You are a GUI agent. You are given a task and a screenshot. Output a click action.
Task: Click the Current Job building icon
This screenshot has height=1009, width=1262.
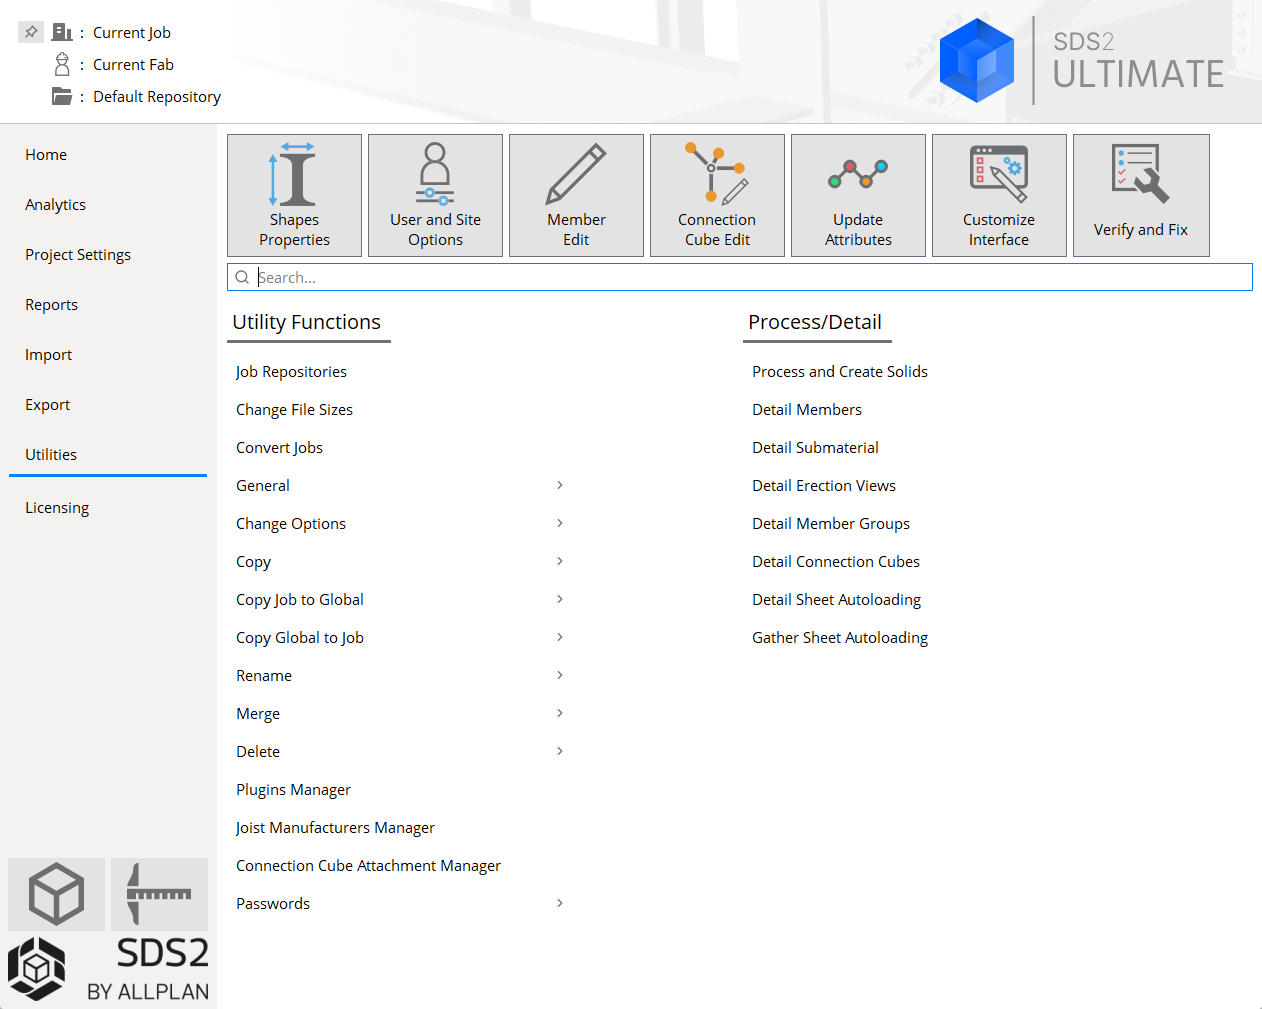[62, 32]
